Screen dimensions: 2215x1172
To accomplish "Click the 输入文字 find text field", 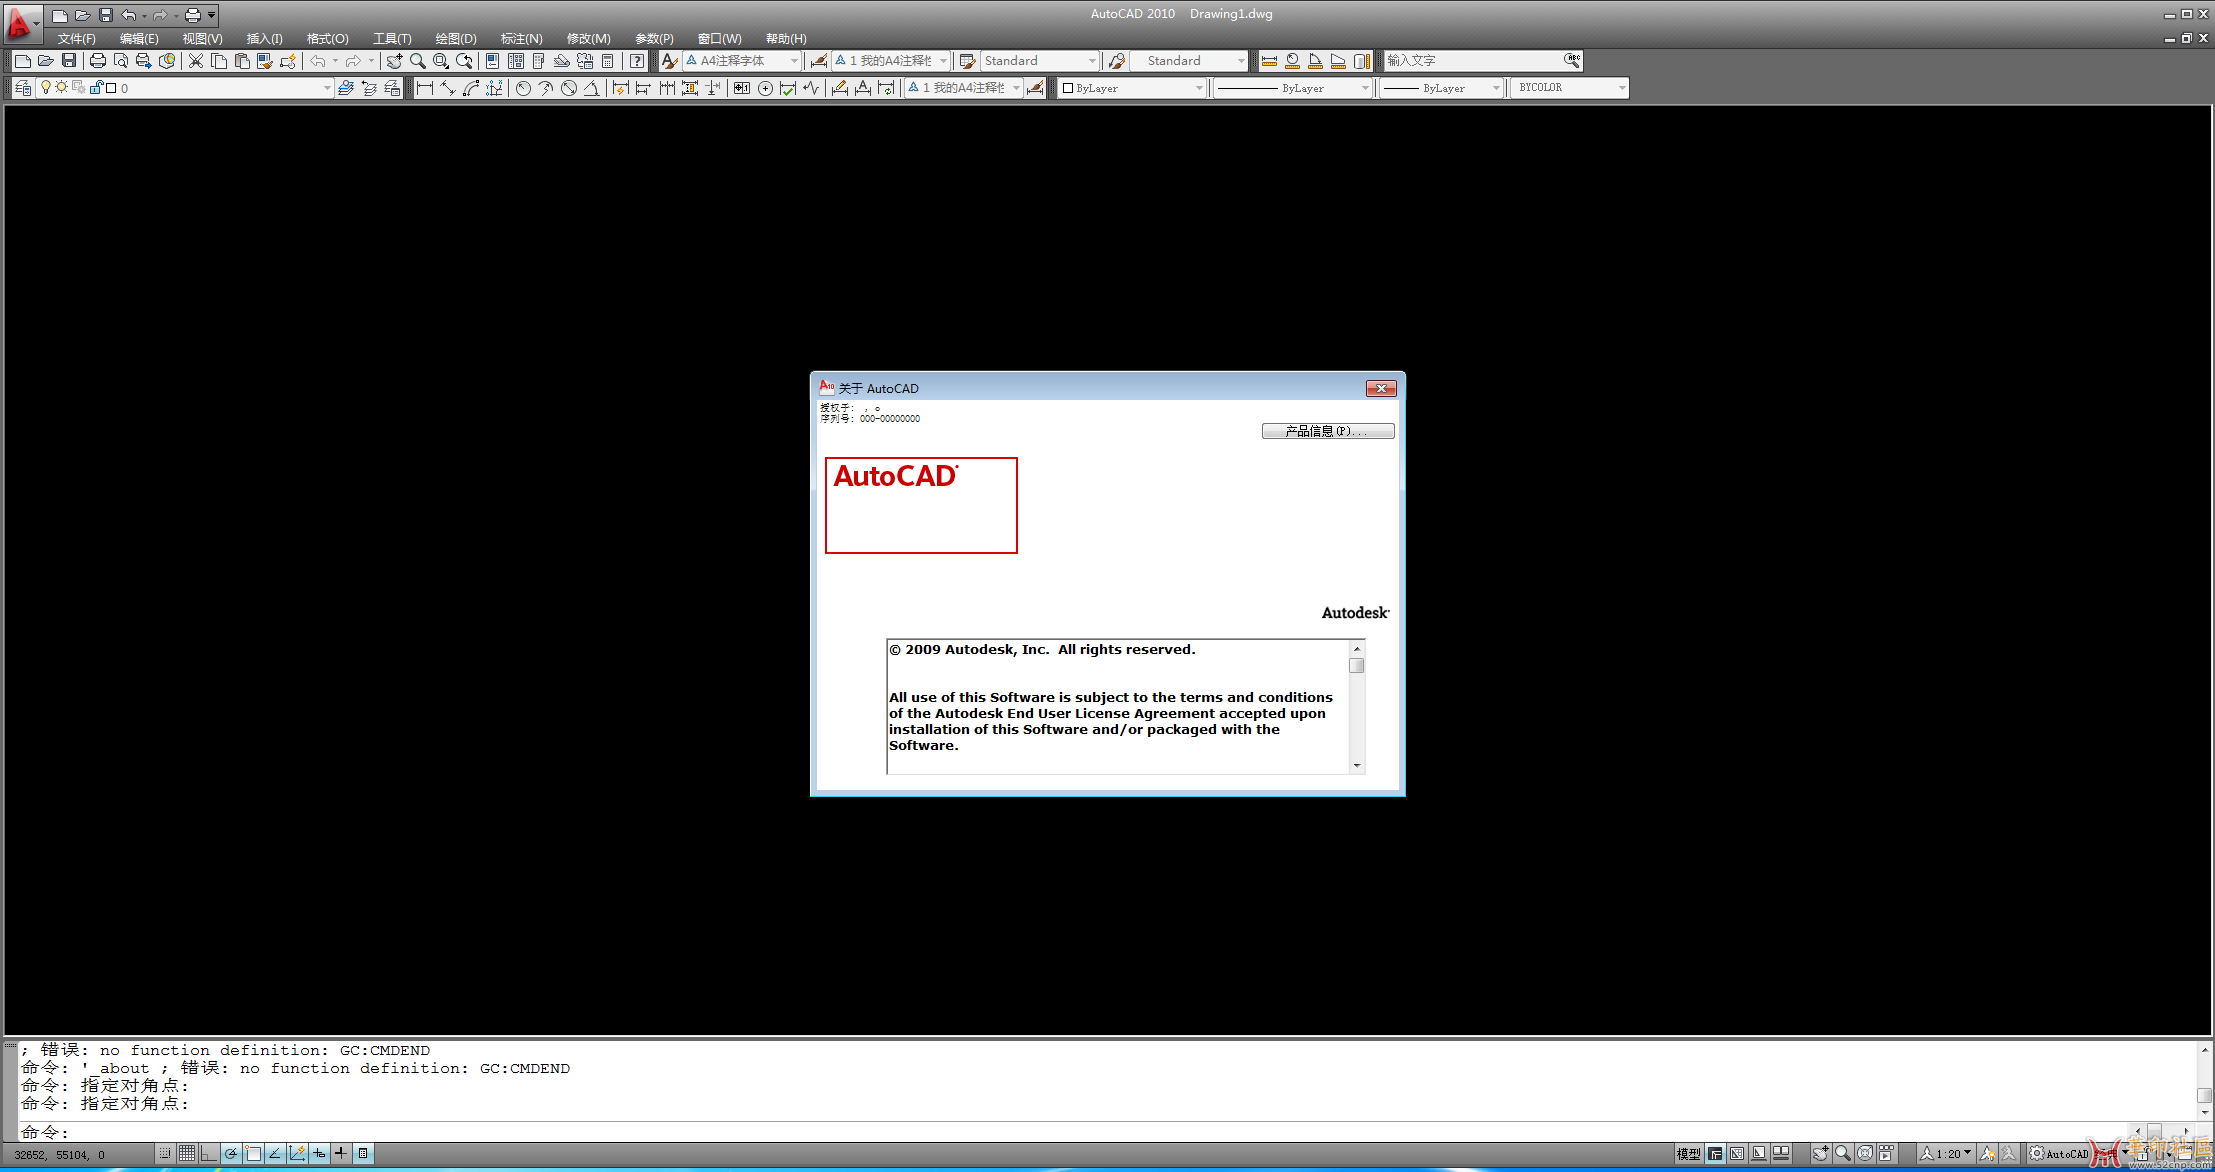I will pyautogui.click(x=1472, y=61).
